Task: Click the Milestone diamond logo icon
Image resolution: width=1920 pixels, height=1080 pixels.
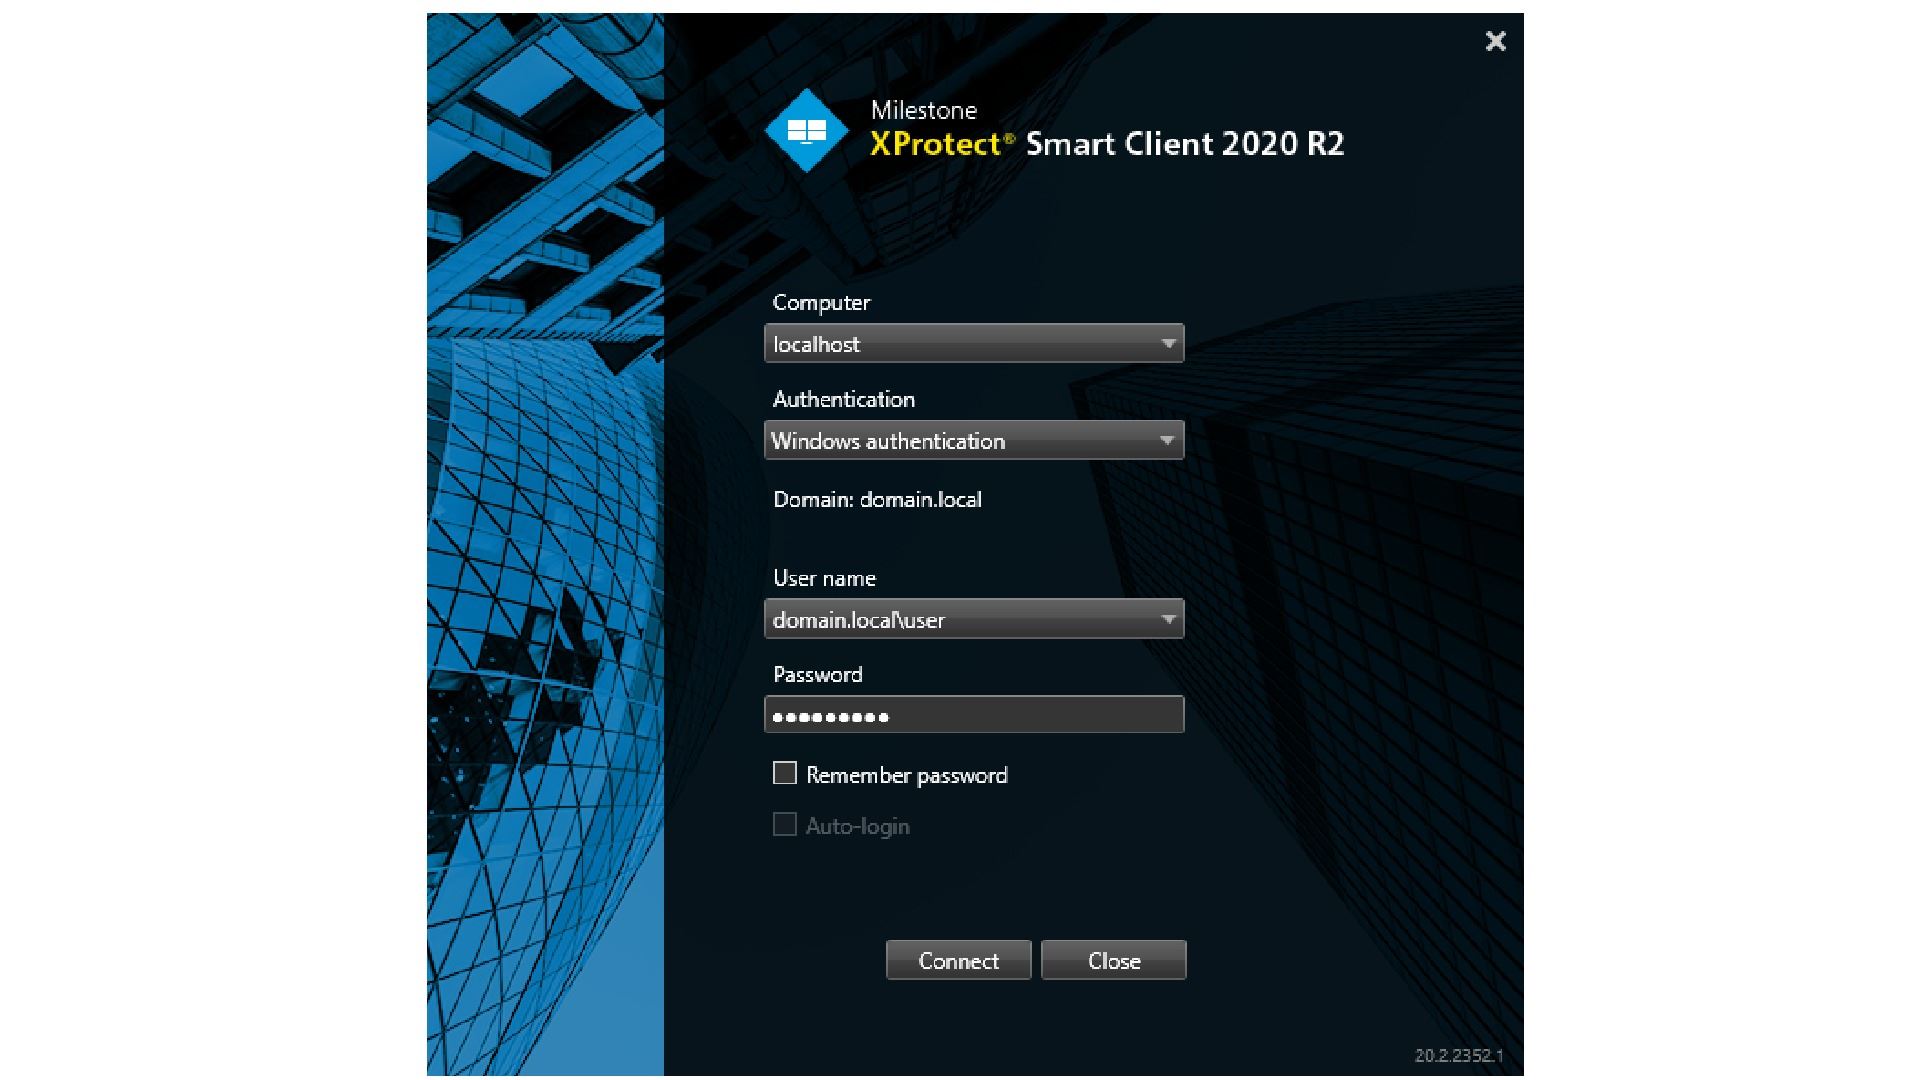Action: coord(806,131)
